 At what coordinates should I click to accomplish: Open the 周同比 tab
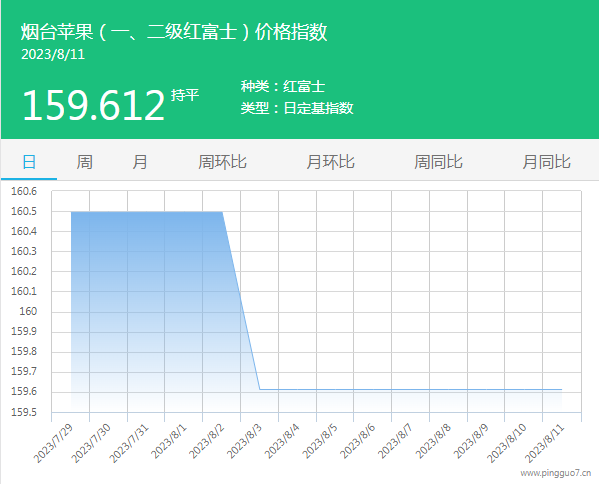click(439, 162)
